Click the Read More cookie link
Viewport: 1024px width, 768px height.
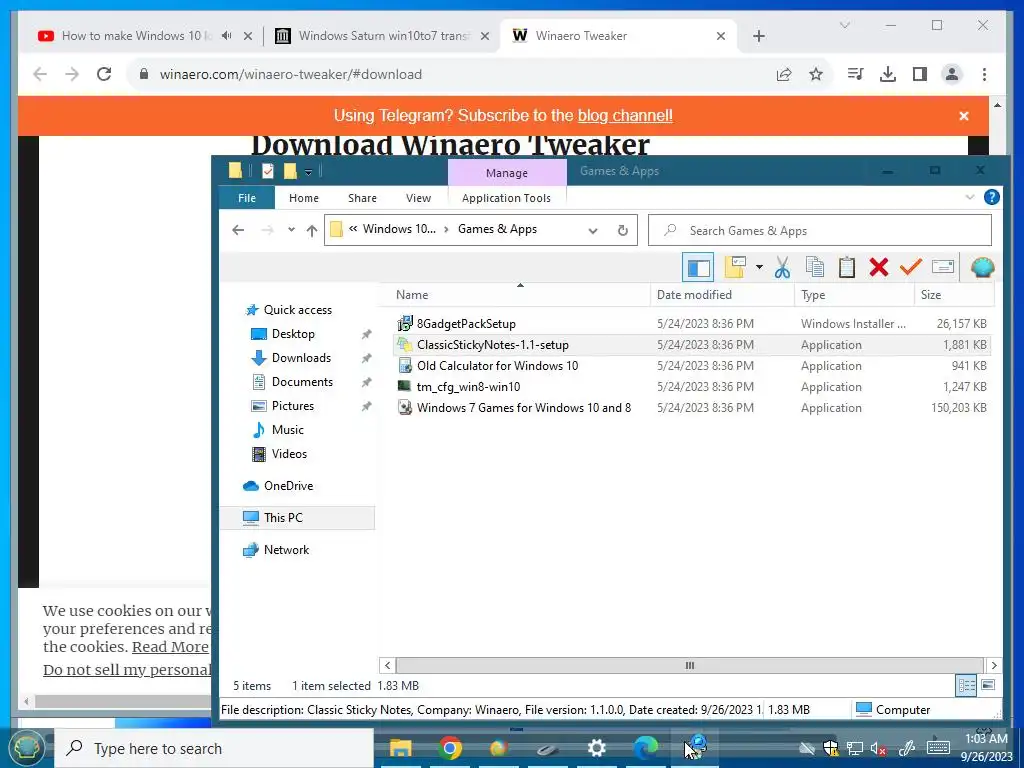tap(170, 647)
